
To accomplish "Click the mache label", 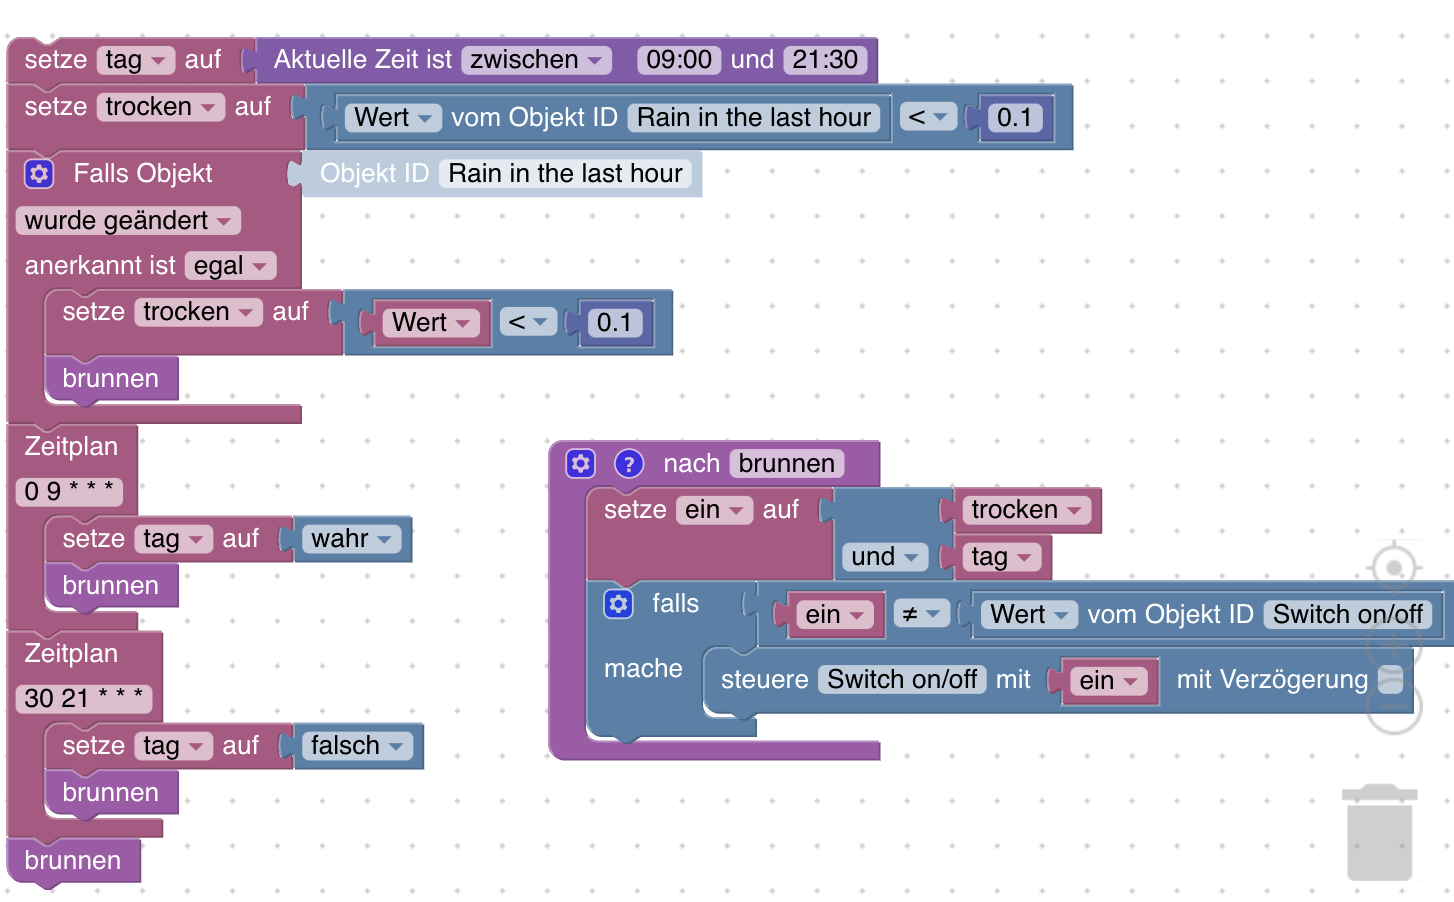I will click(643, 669).
